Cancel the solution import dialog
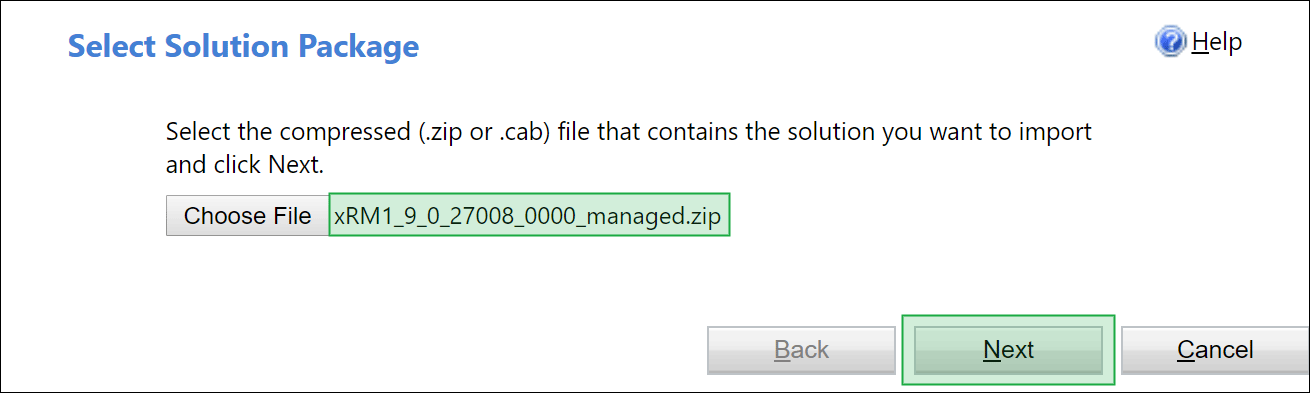The image size is (1310, 393). coord(1215,349)
